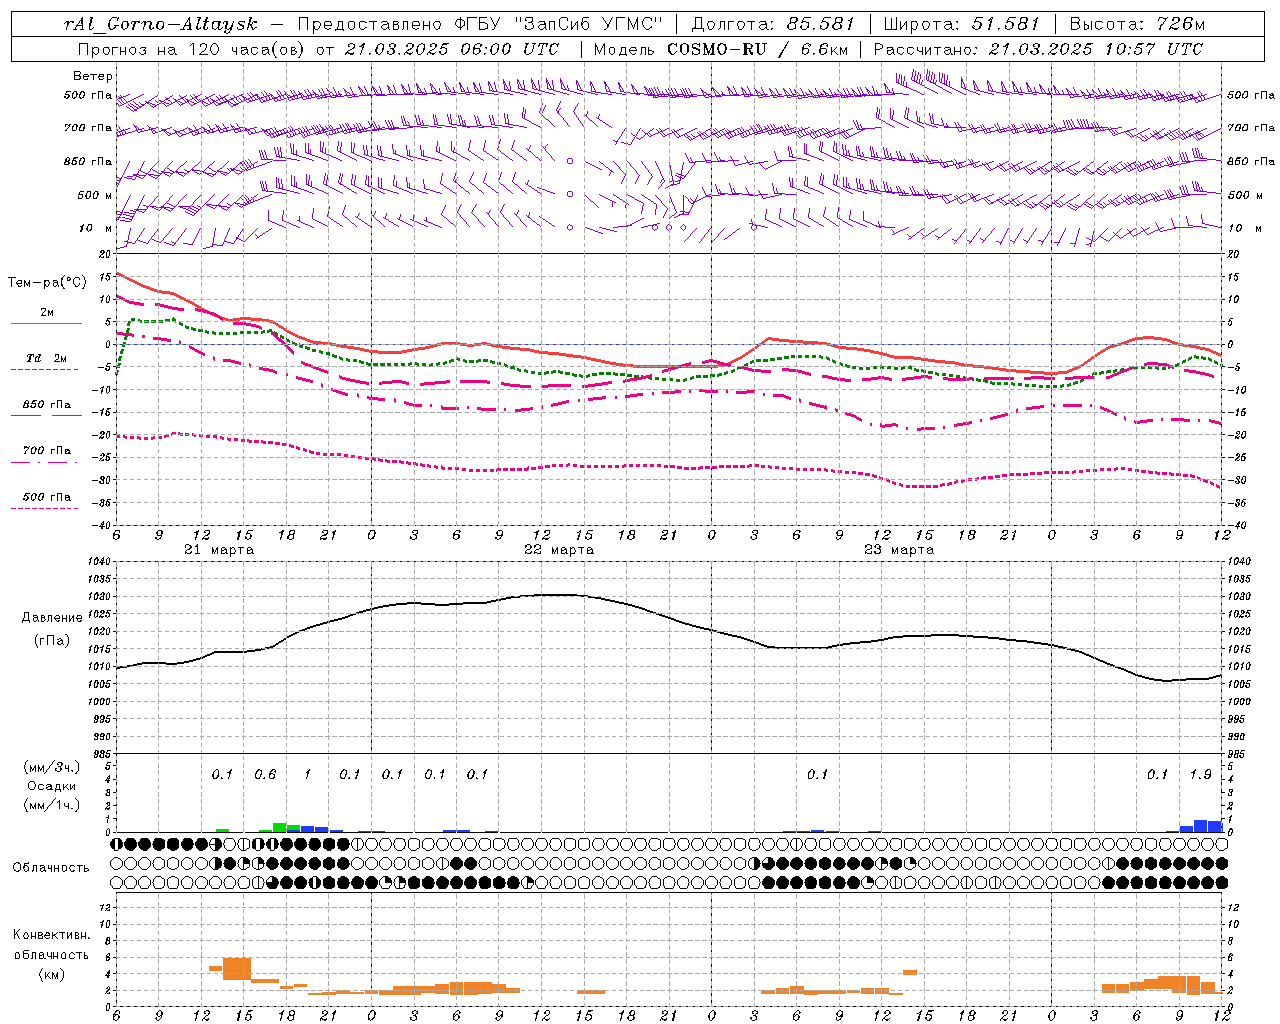Click the "(мм/3ч.)" precipitation unit label

click(x=52, y=767)
